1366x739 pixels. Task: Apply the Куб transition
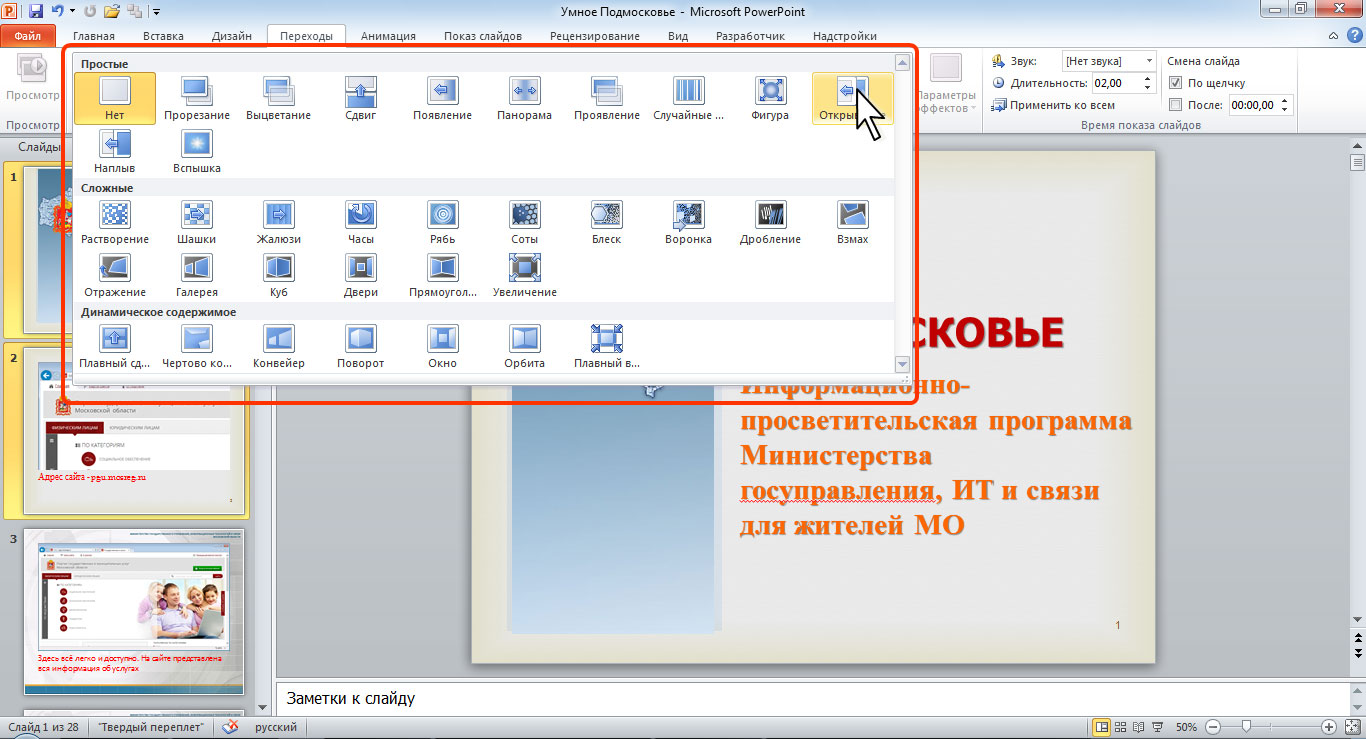(x=278, y=275)
